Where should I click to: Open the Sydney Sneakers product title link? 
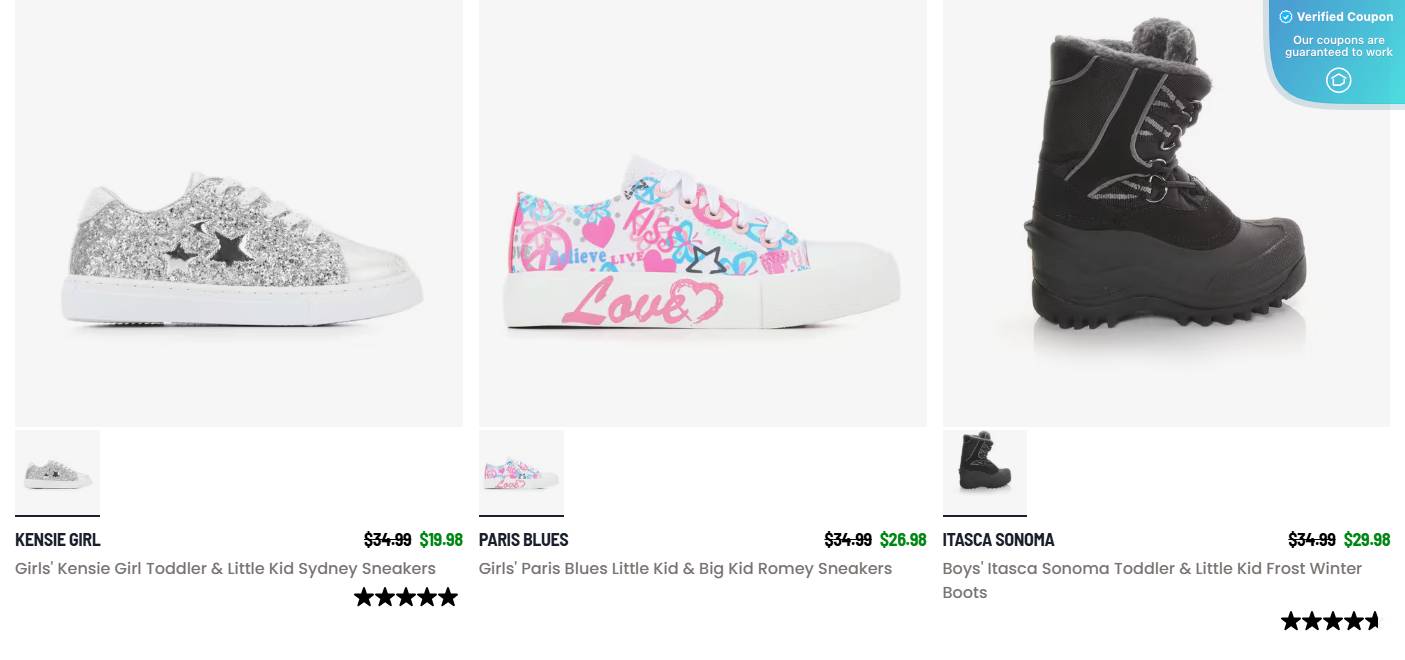point(224,568)
